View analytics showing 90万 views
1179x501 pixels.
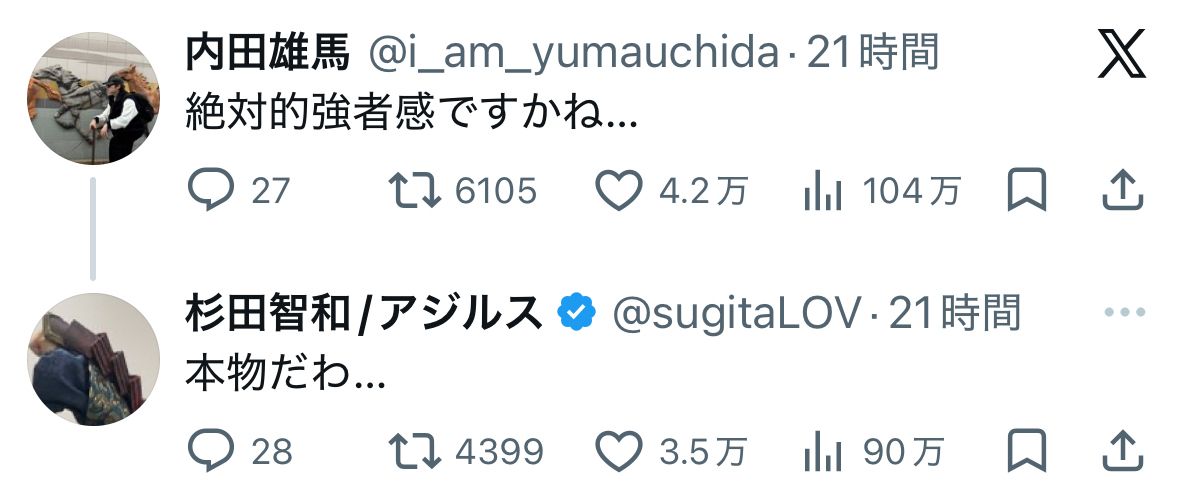pos(823,452)
